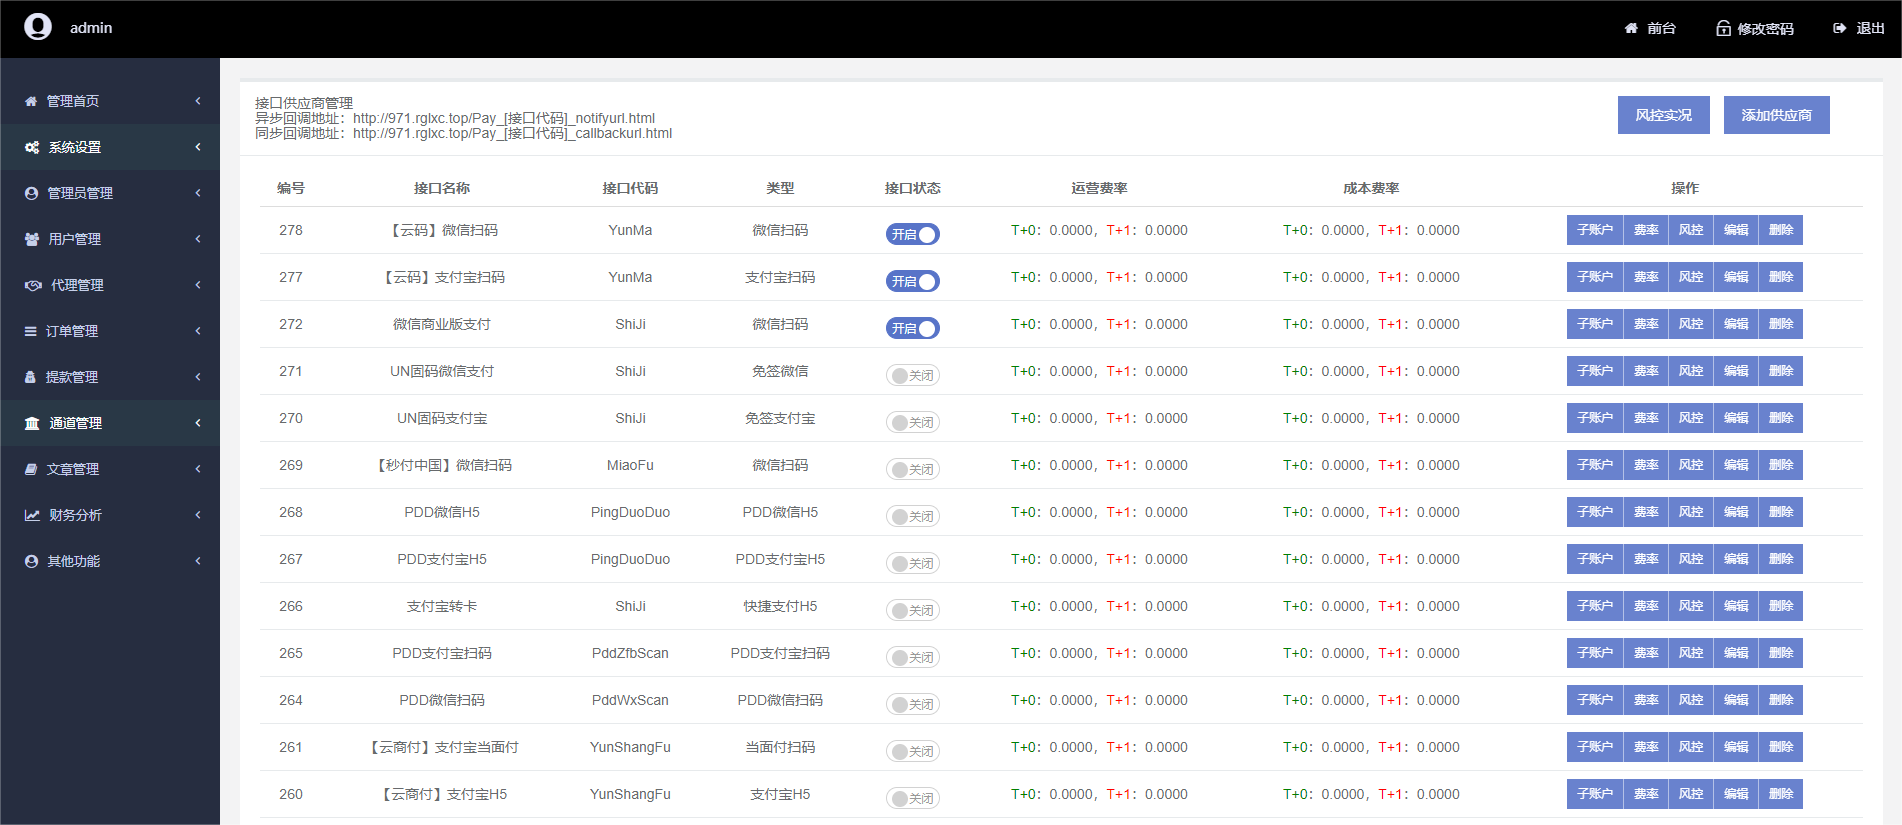Expand the 管理员管理 menu chevron
This screenshot has height=825, width=1902.
[x=198, y=193]
